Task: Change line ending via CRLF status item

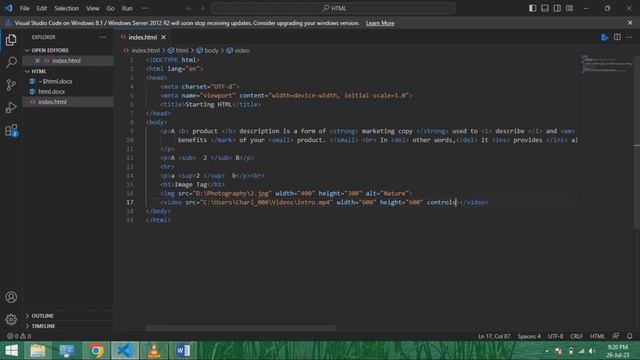Action: pos(576,336)
